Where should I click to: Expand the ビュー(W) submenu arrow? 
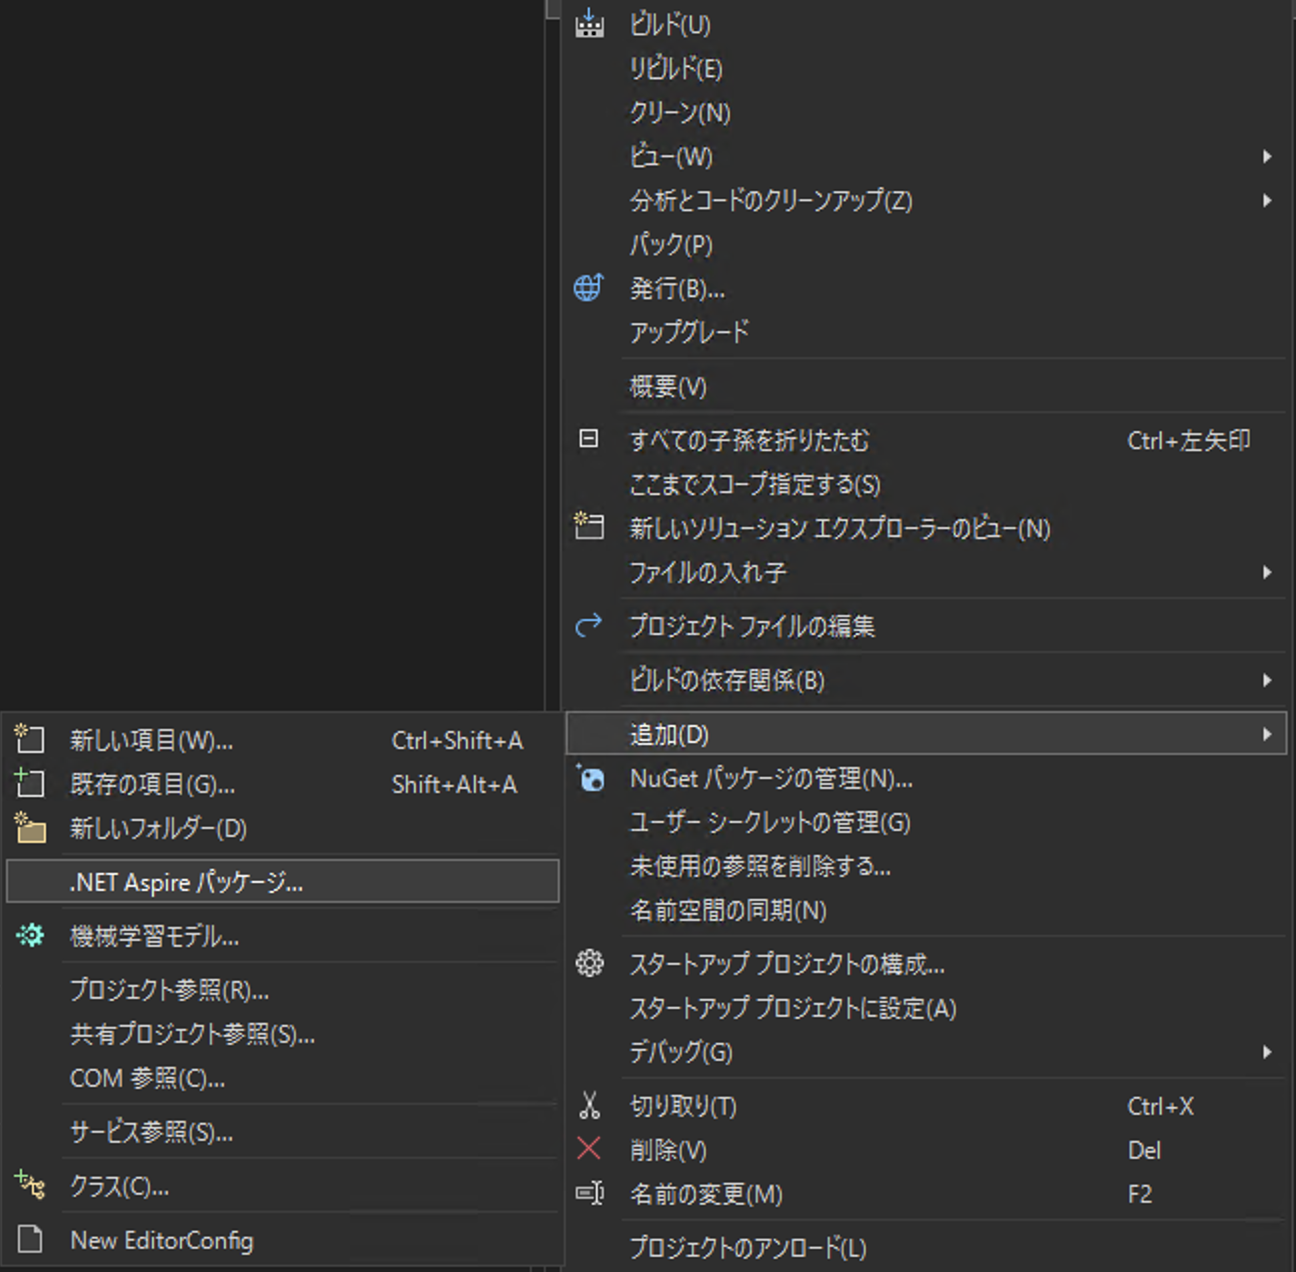point(1267,156)
